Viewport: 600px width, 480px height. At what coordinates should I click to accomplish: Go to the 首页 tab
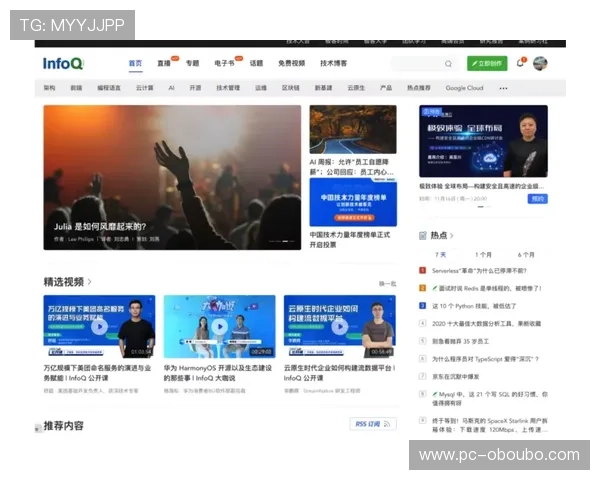coord(135,64)
